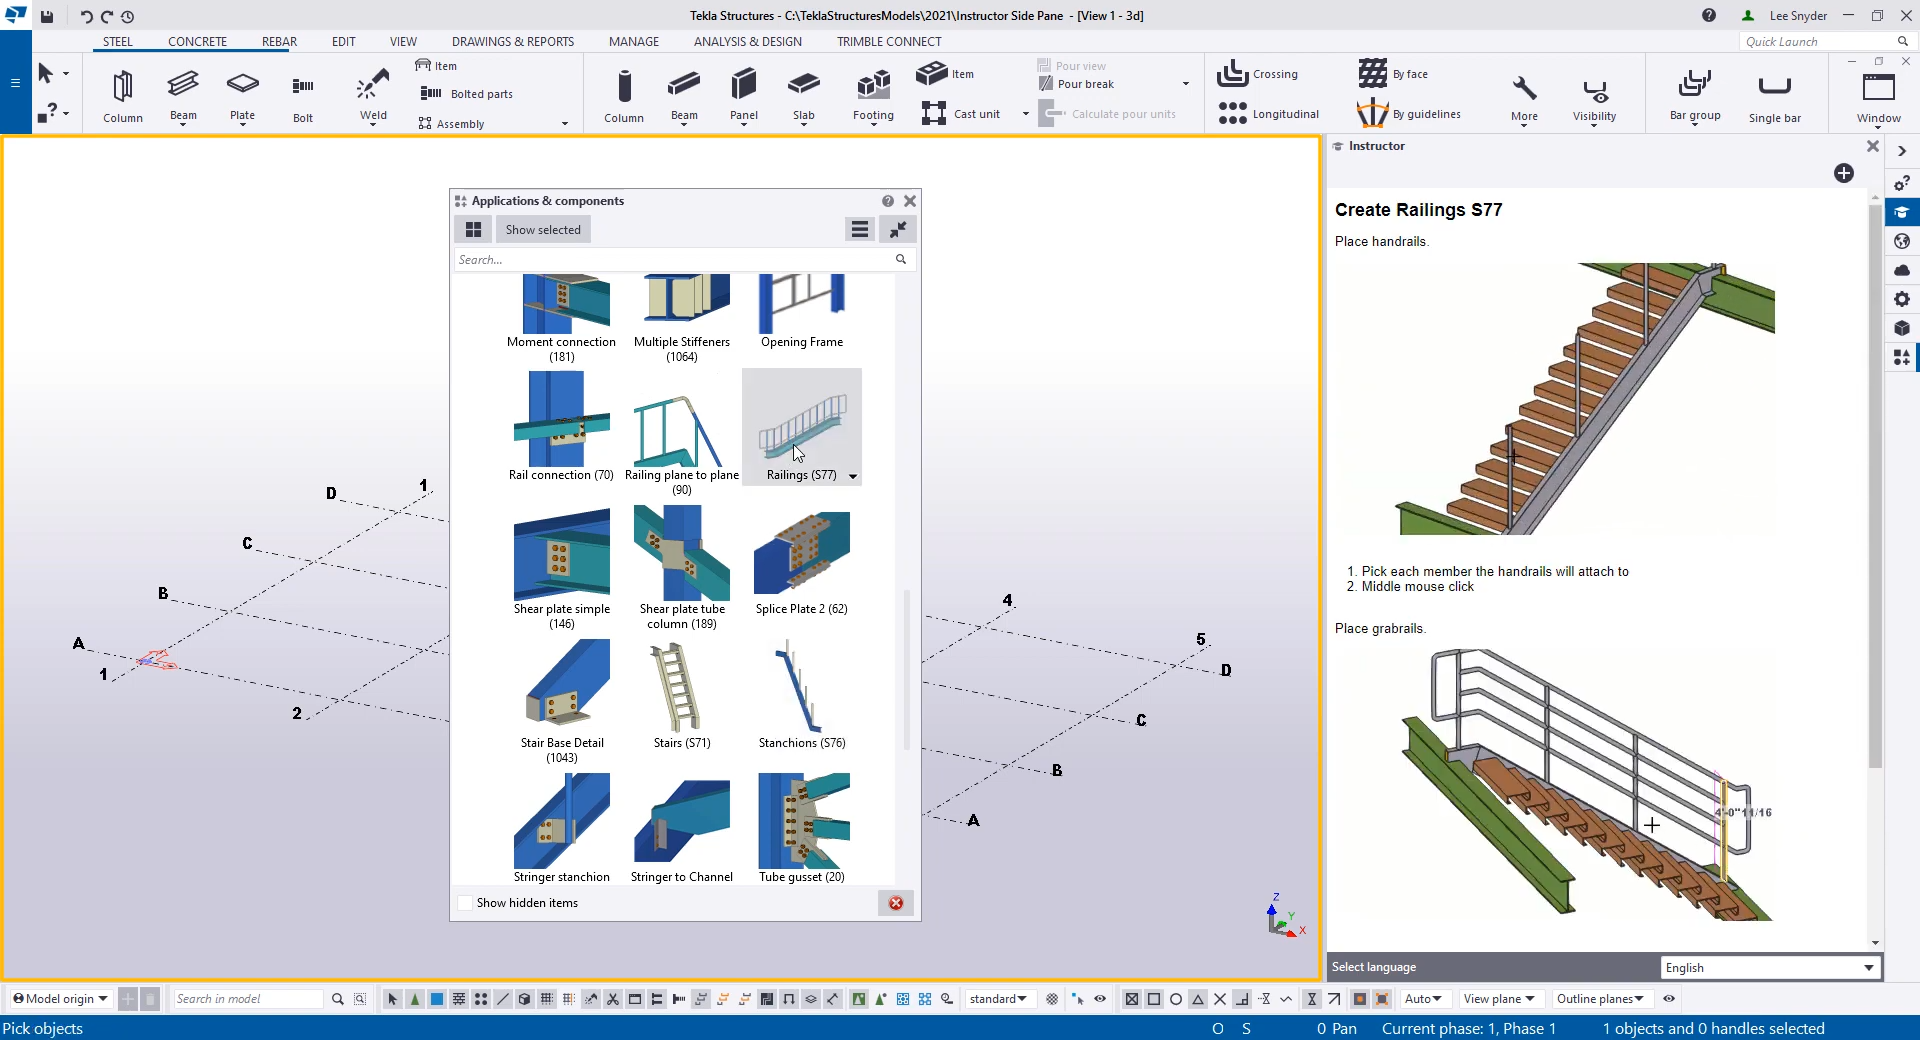Go to ANALYSIS & DESIGN tab

pos(748,42)
